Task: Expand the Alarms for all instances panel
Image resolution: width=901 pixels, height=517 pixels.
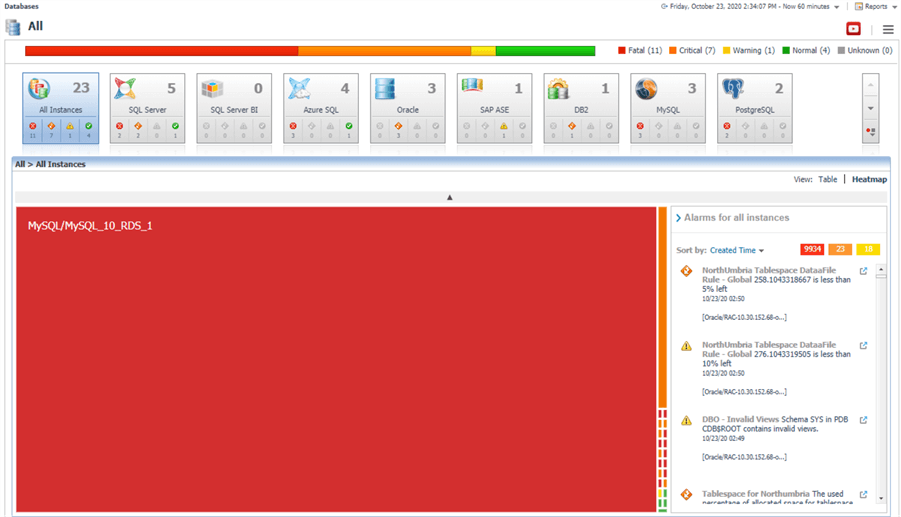Action: 679,218
